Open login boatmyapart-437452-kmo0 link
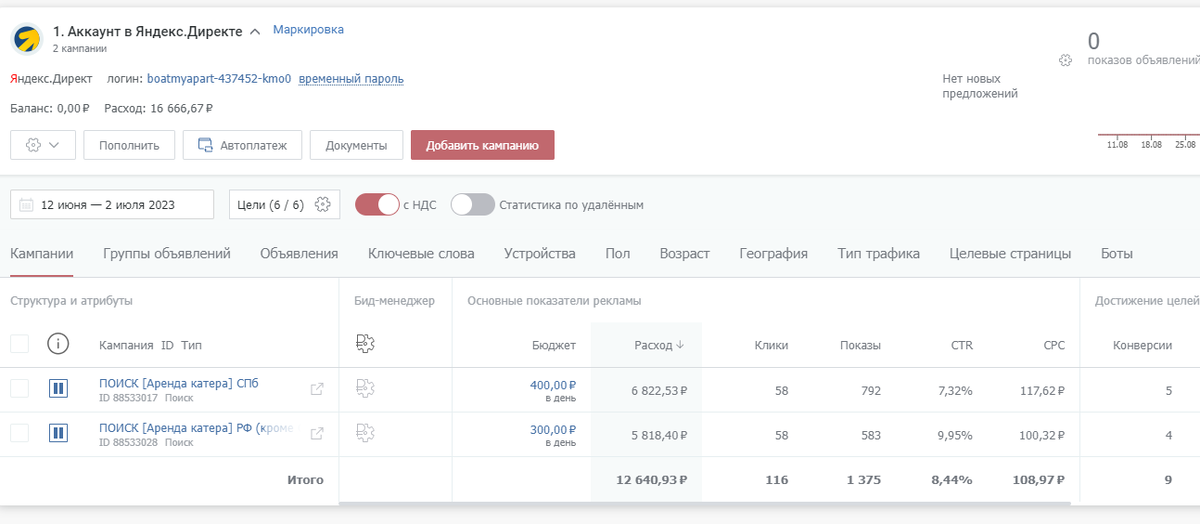Viewport: 1200px width, 524px height. (x=219, y=79)
